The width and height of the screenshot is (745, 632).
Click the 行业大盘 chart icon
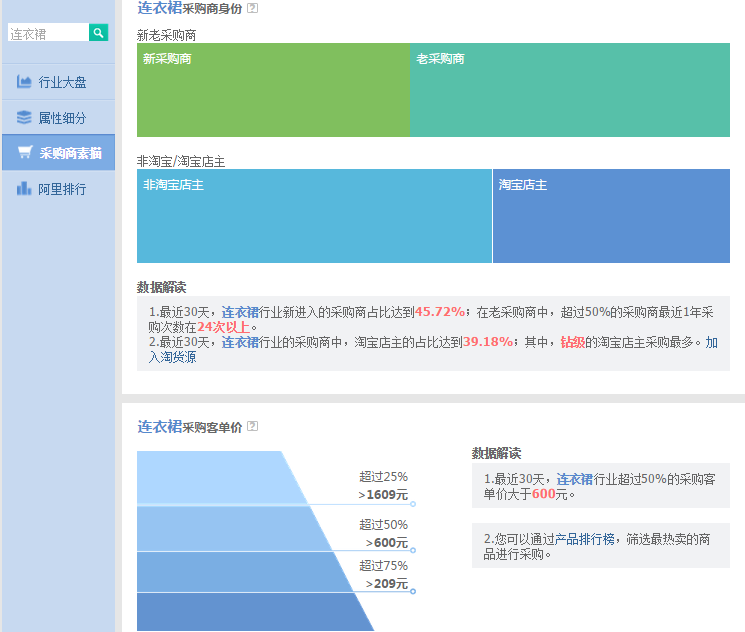coord(25,82)
